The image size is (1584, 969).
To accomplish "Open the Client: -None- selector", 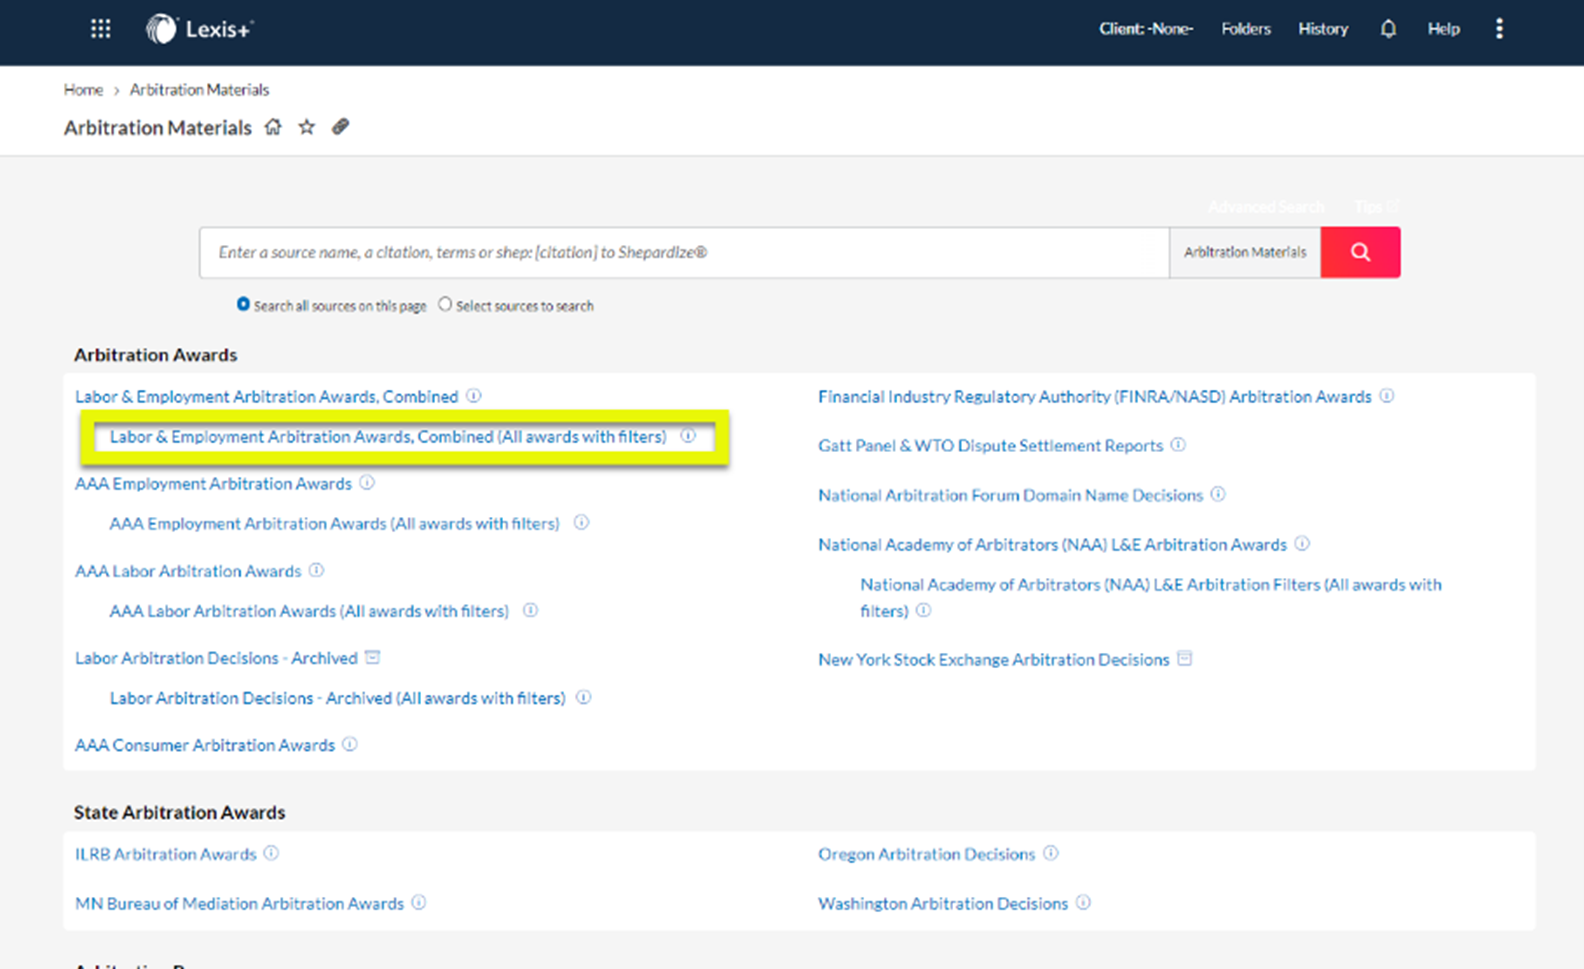I will (1146, 29).
